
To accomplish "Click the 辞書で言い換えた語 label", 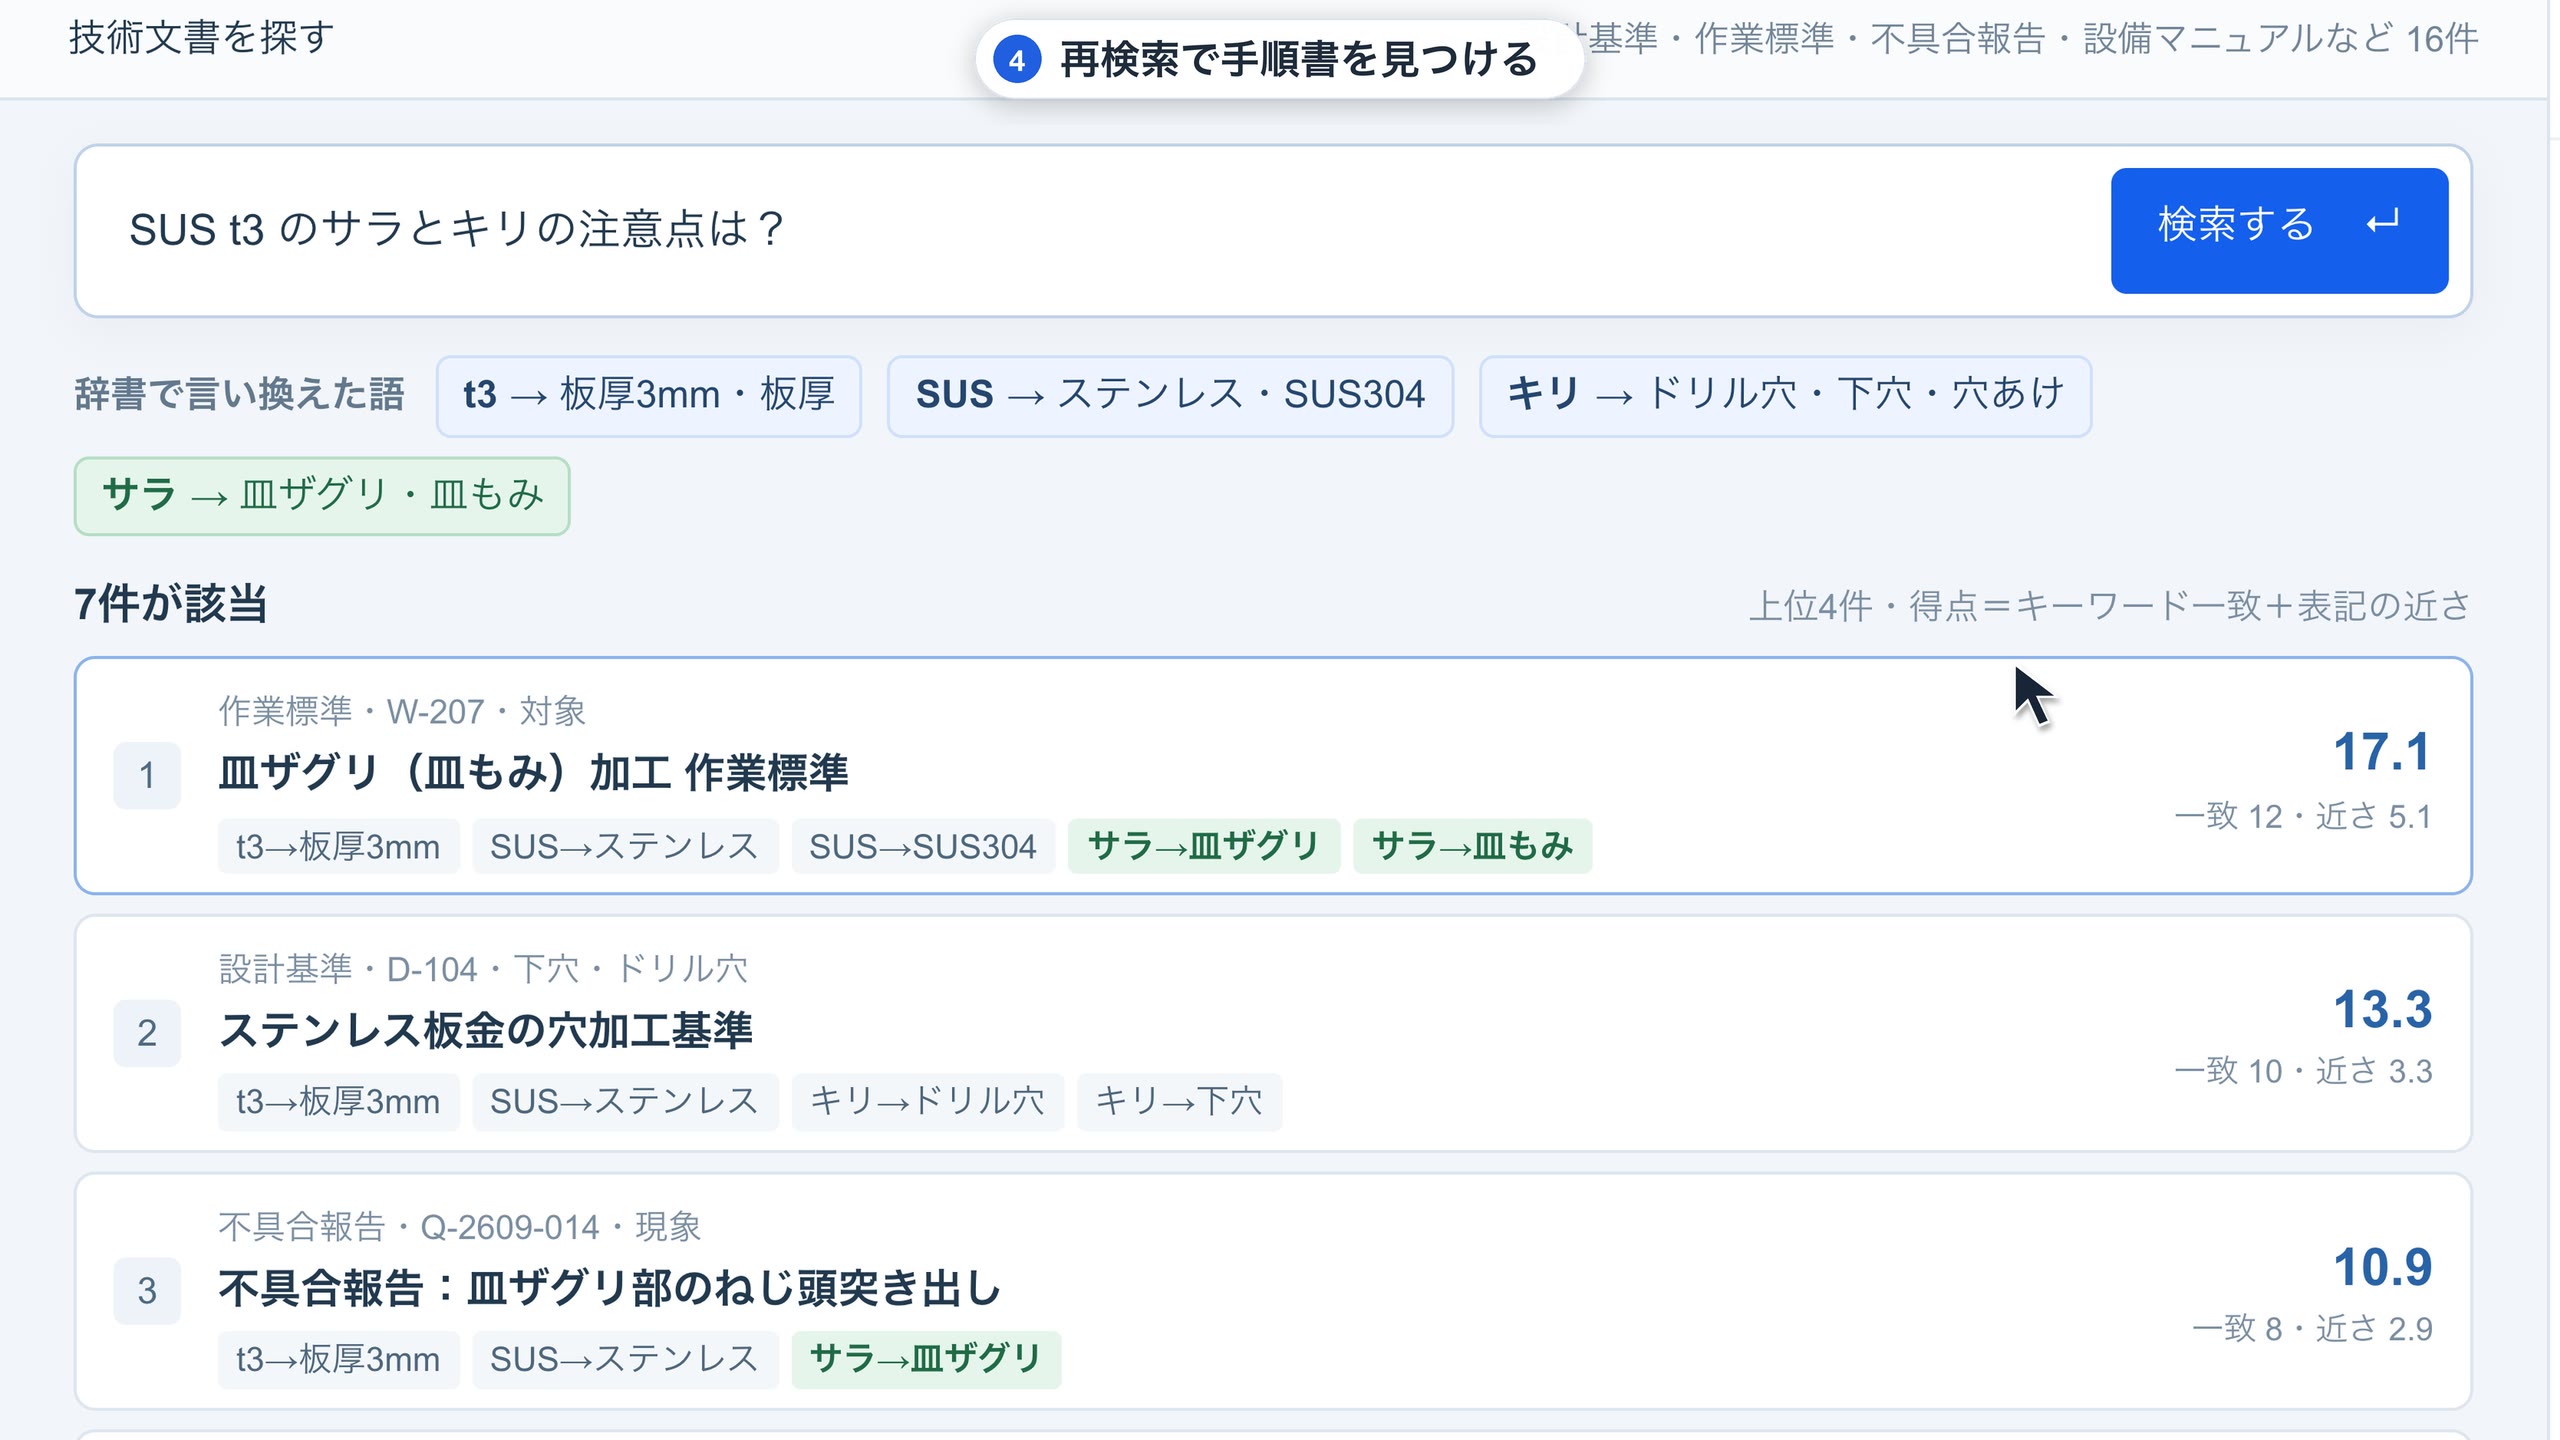I will pyautogui.click(x=240, y=395).
